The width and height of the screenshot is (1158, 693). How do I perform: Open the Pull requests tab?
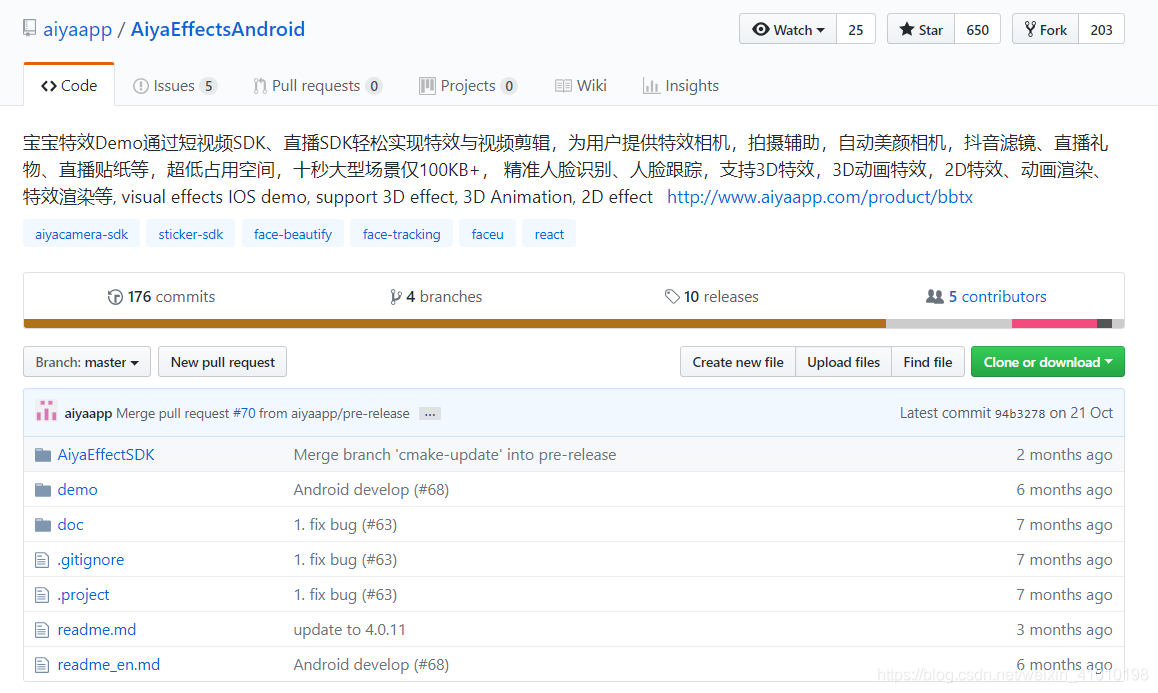[317, 86]
